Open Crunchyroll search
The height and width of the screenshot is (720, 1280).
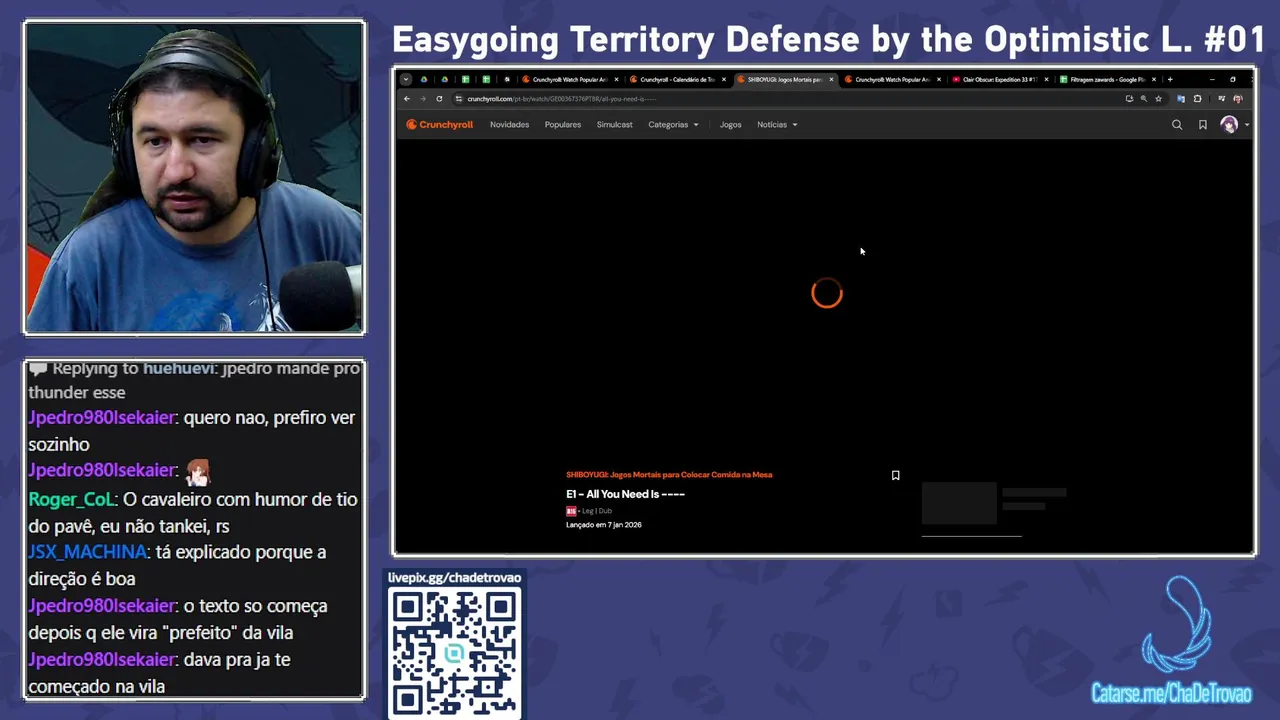(1177, 125)
